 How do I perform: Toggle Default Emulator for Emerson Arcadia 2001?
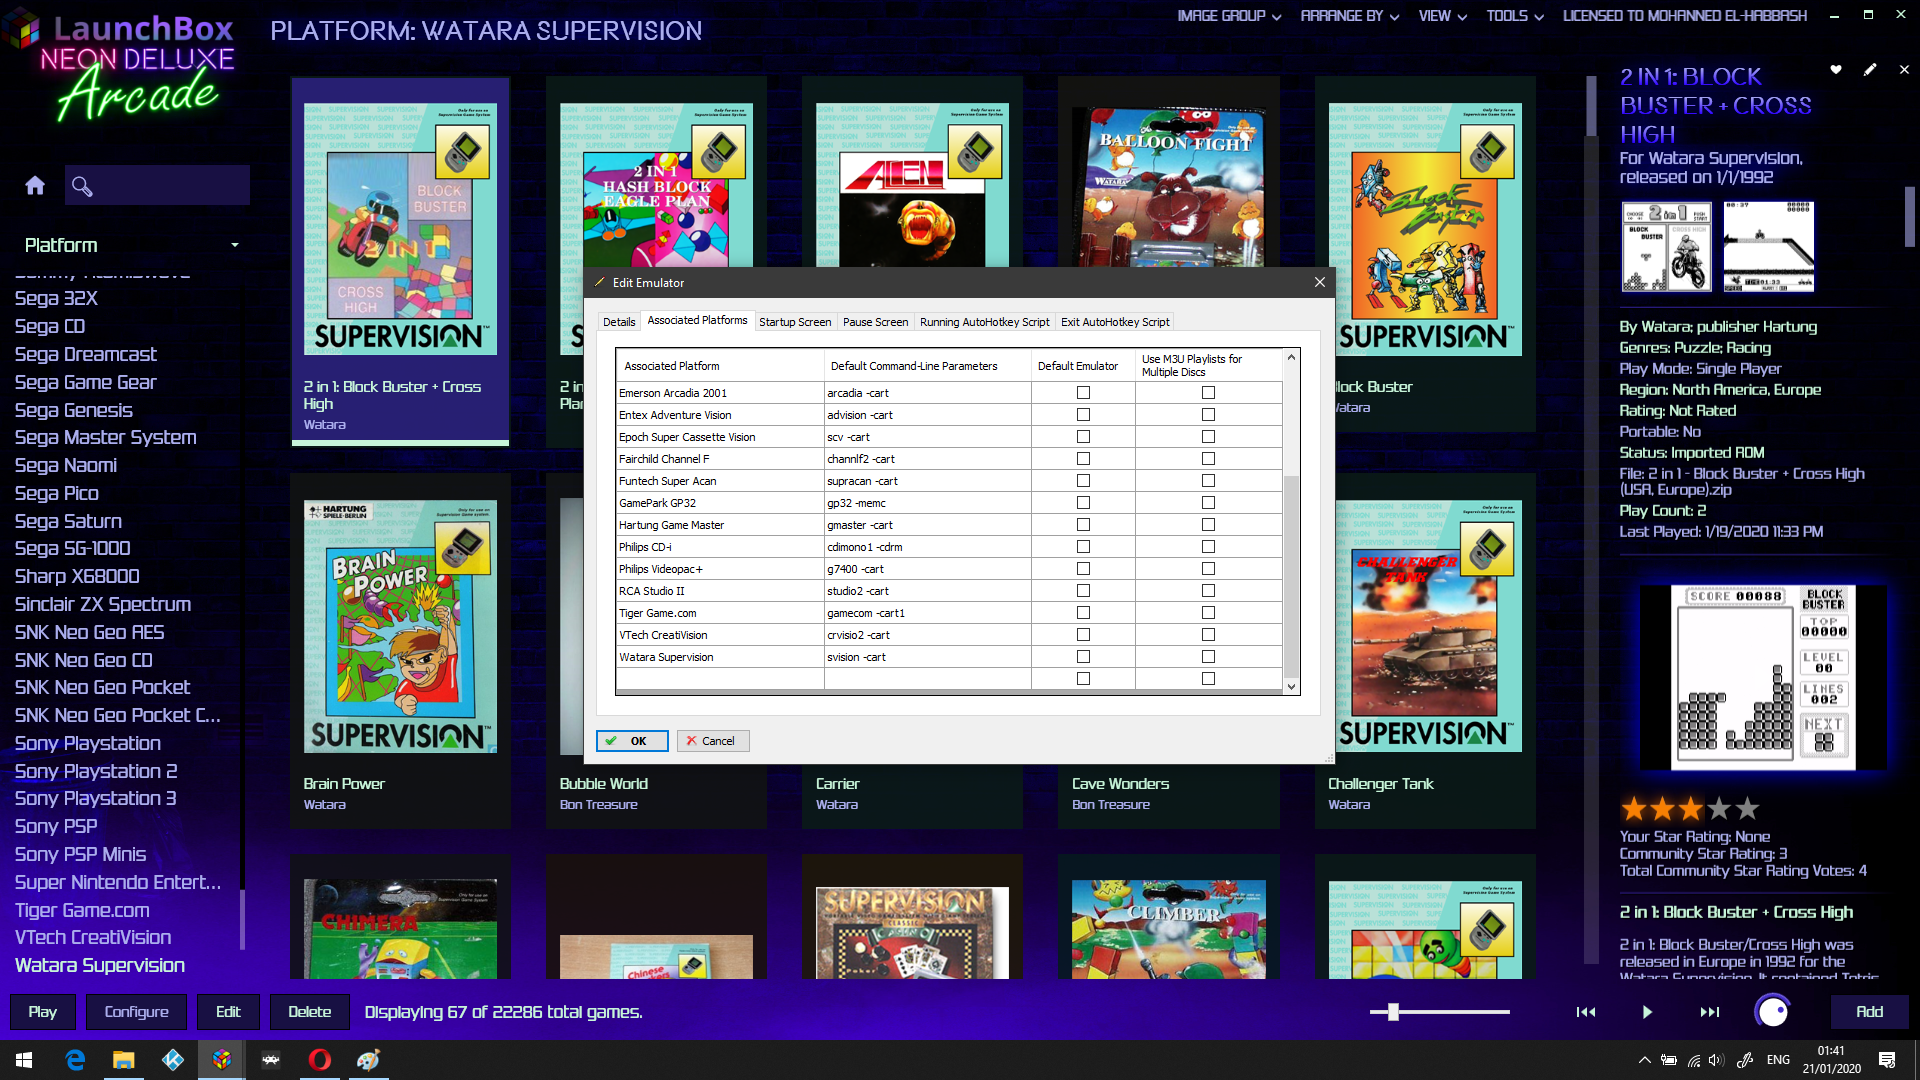[x=1083, y=393]
